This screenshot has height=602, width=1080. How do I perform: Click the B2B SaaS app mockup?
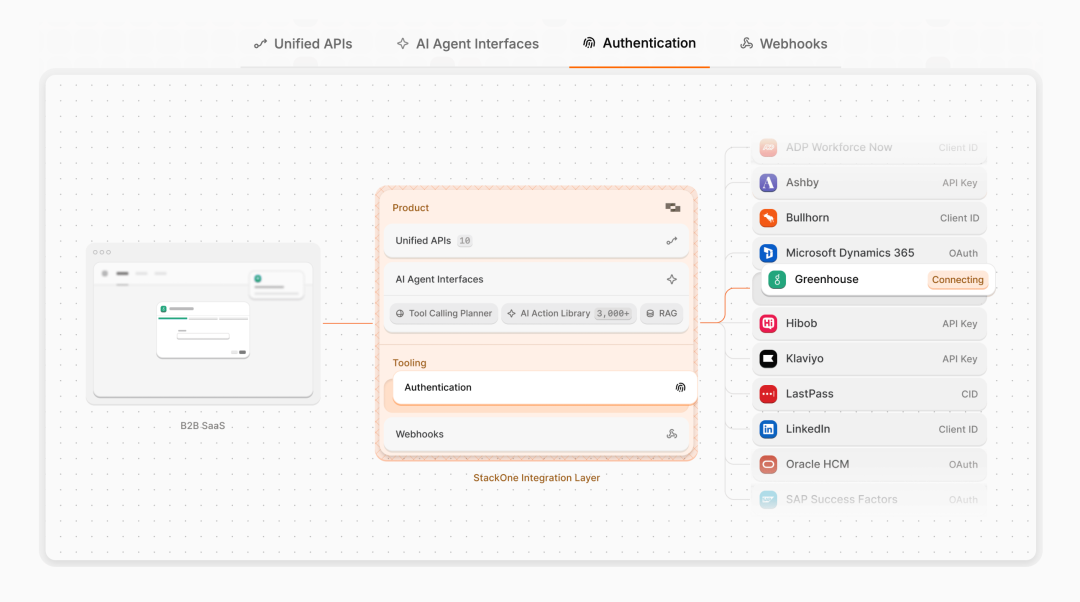coord(203,324)
